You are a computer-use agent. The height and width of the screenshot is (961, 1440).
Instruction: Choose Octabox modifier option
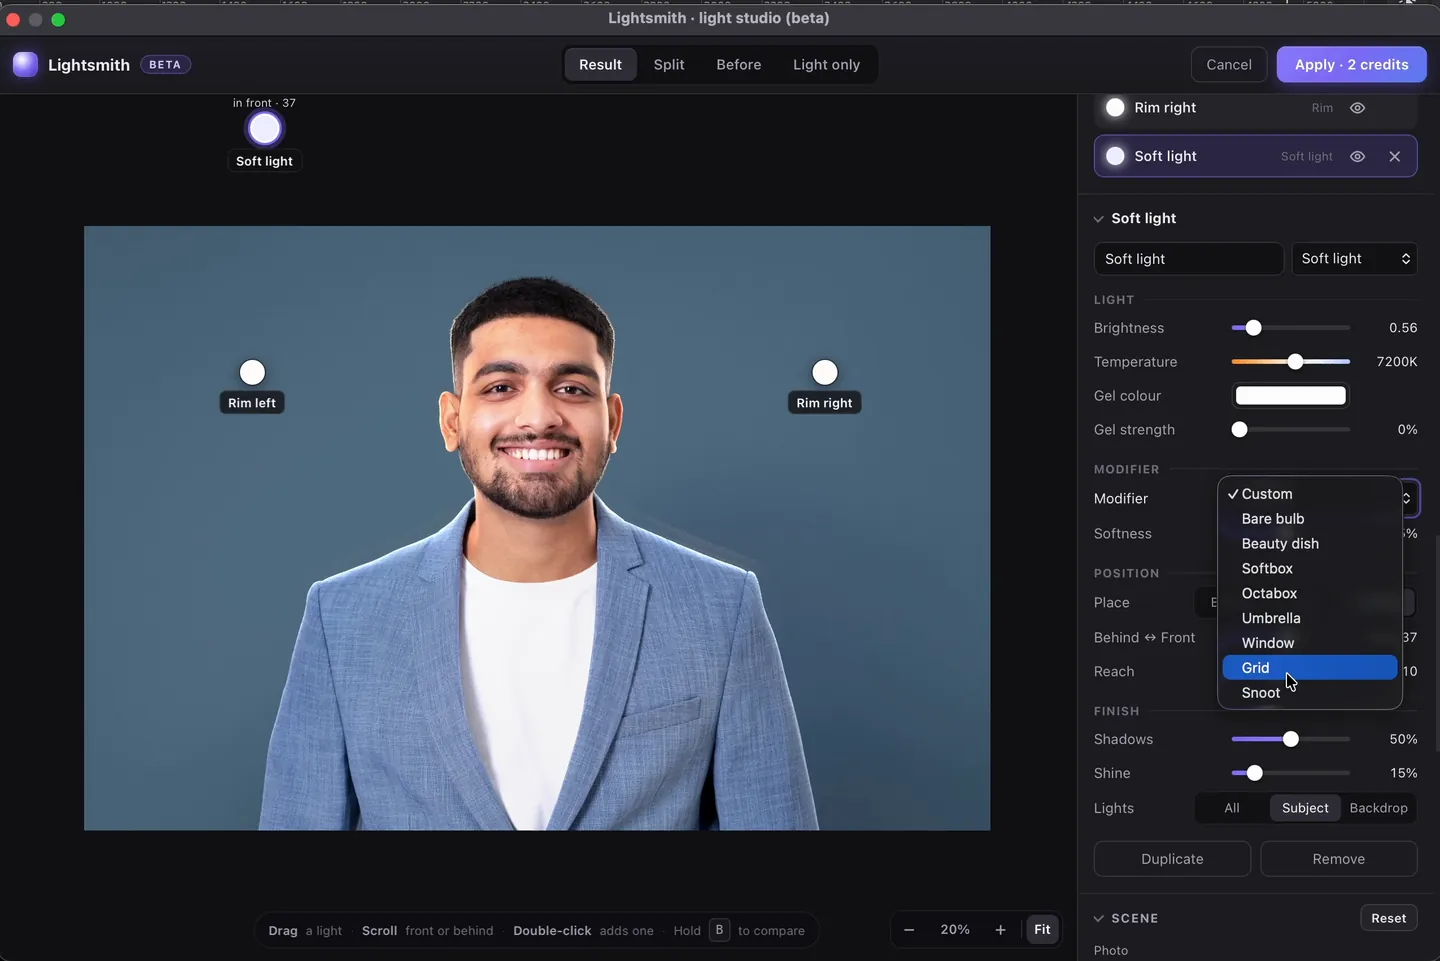1309,593
